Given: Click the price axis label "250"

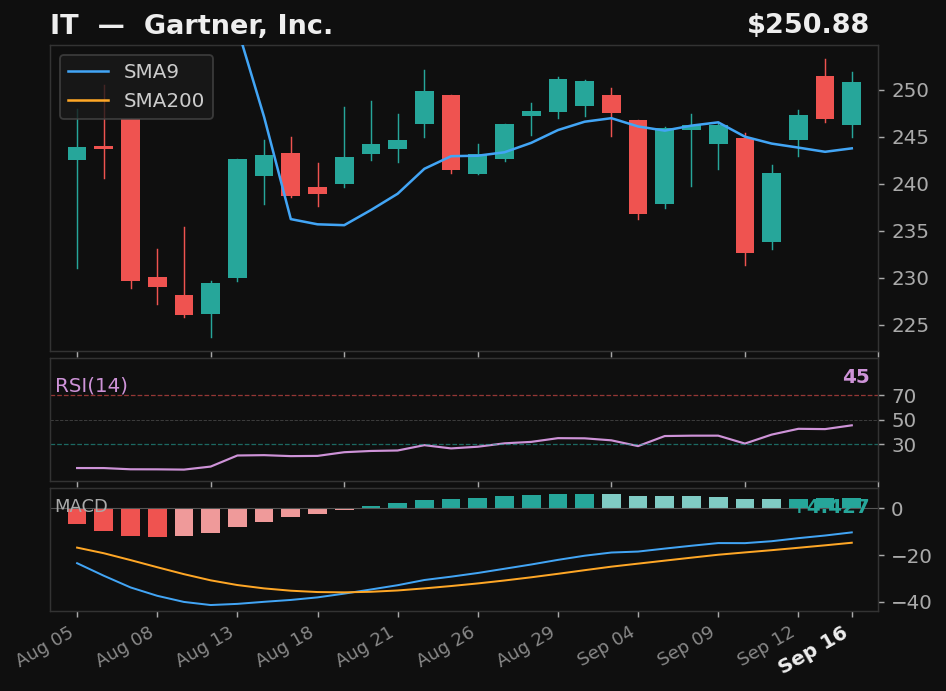Looking at the screenshot, I should tap(910, 91).
